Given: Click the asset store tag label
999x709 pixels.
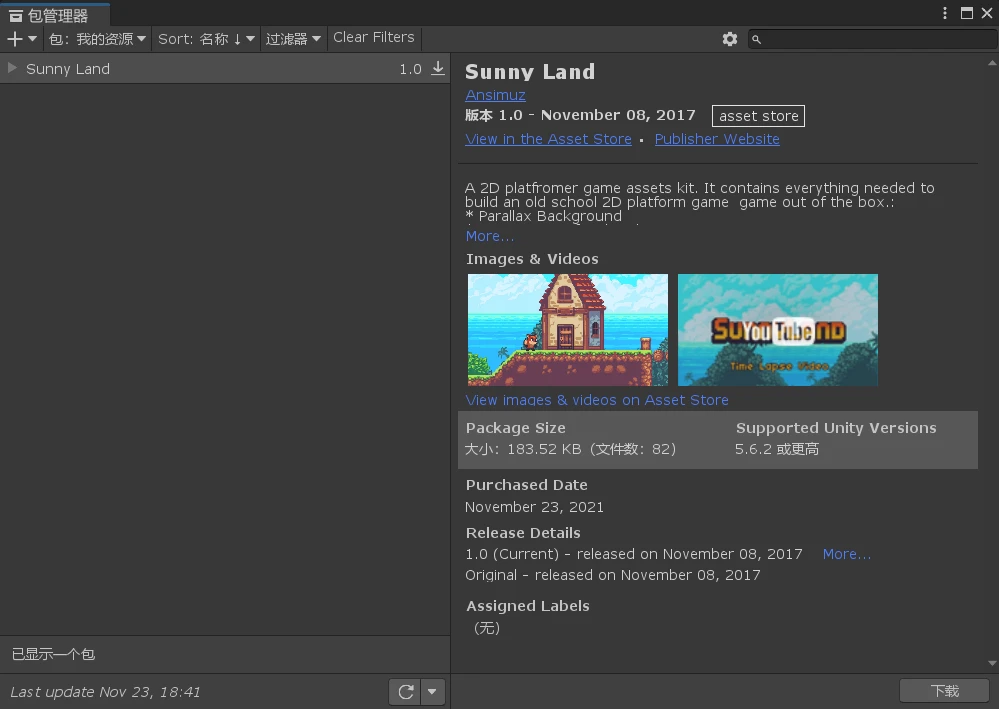Looking at the screenshot, I should click(758, 116).
